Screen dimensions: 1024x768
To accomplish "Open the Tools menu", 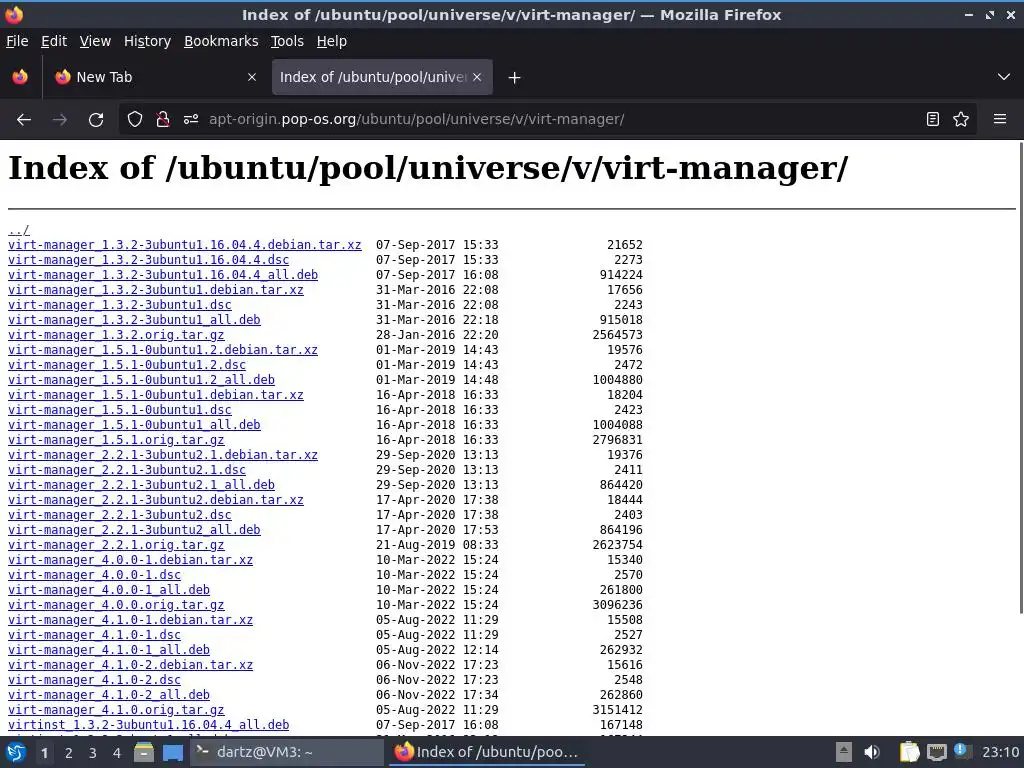I will pos(287,41).
